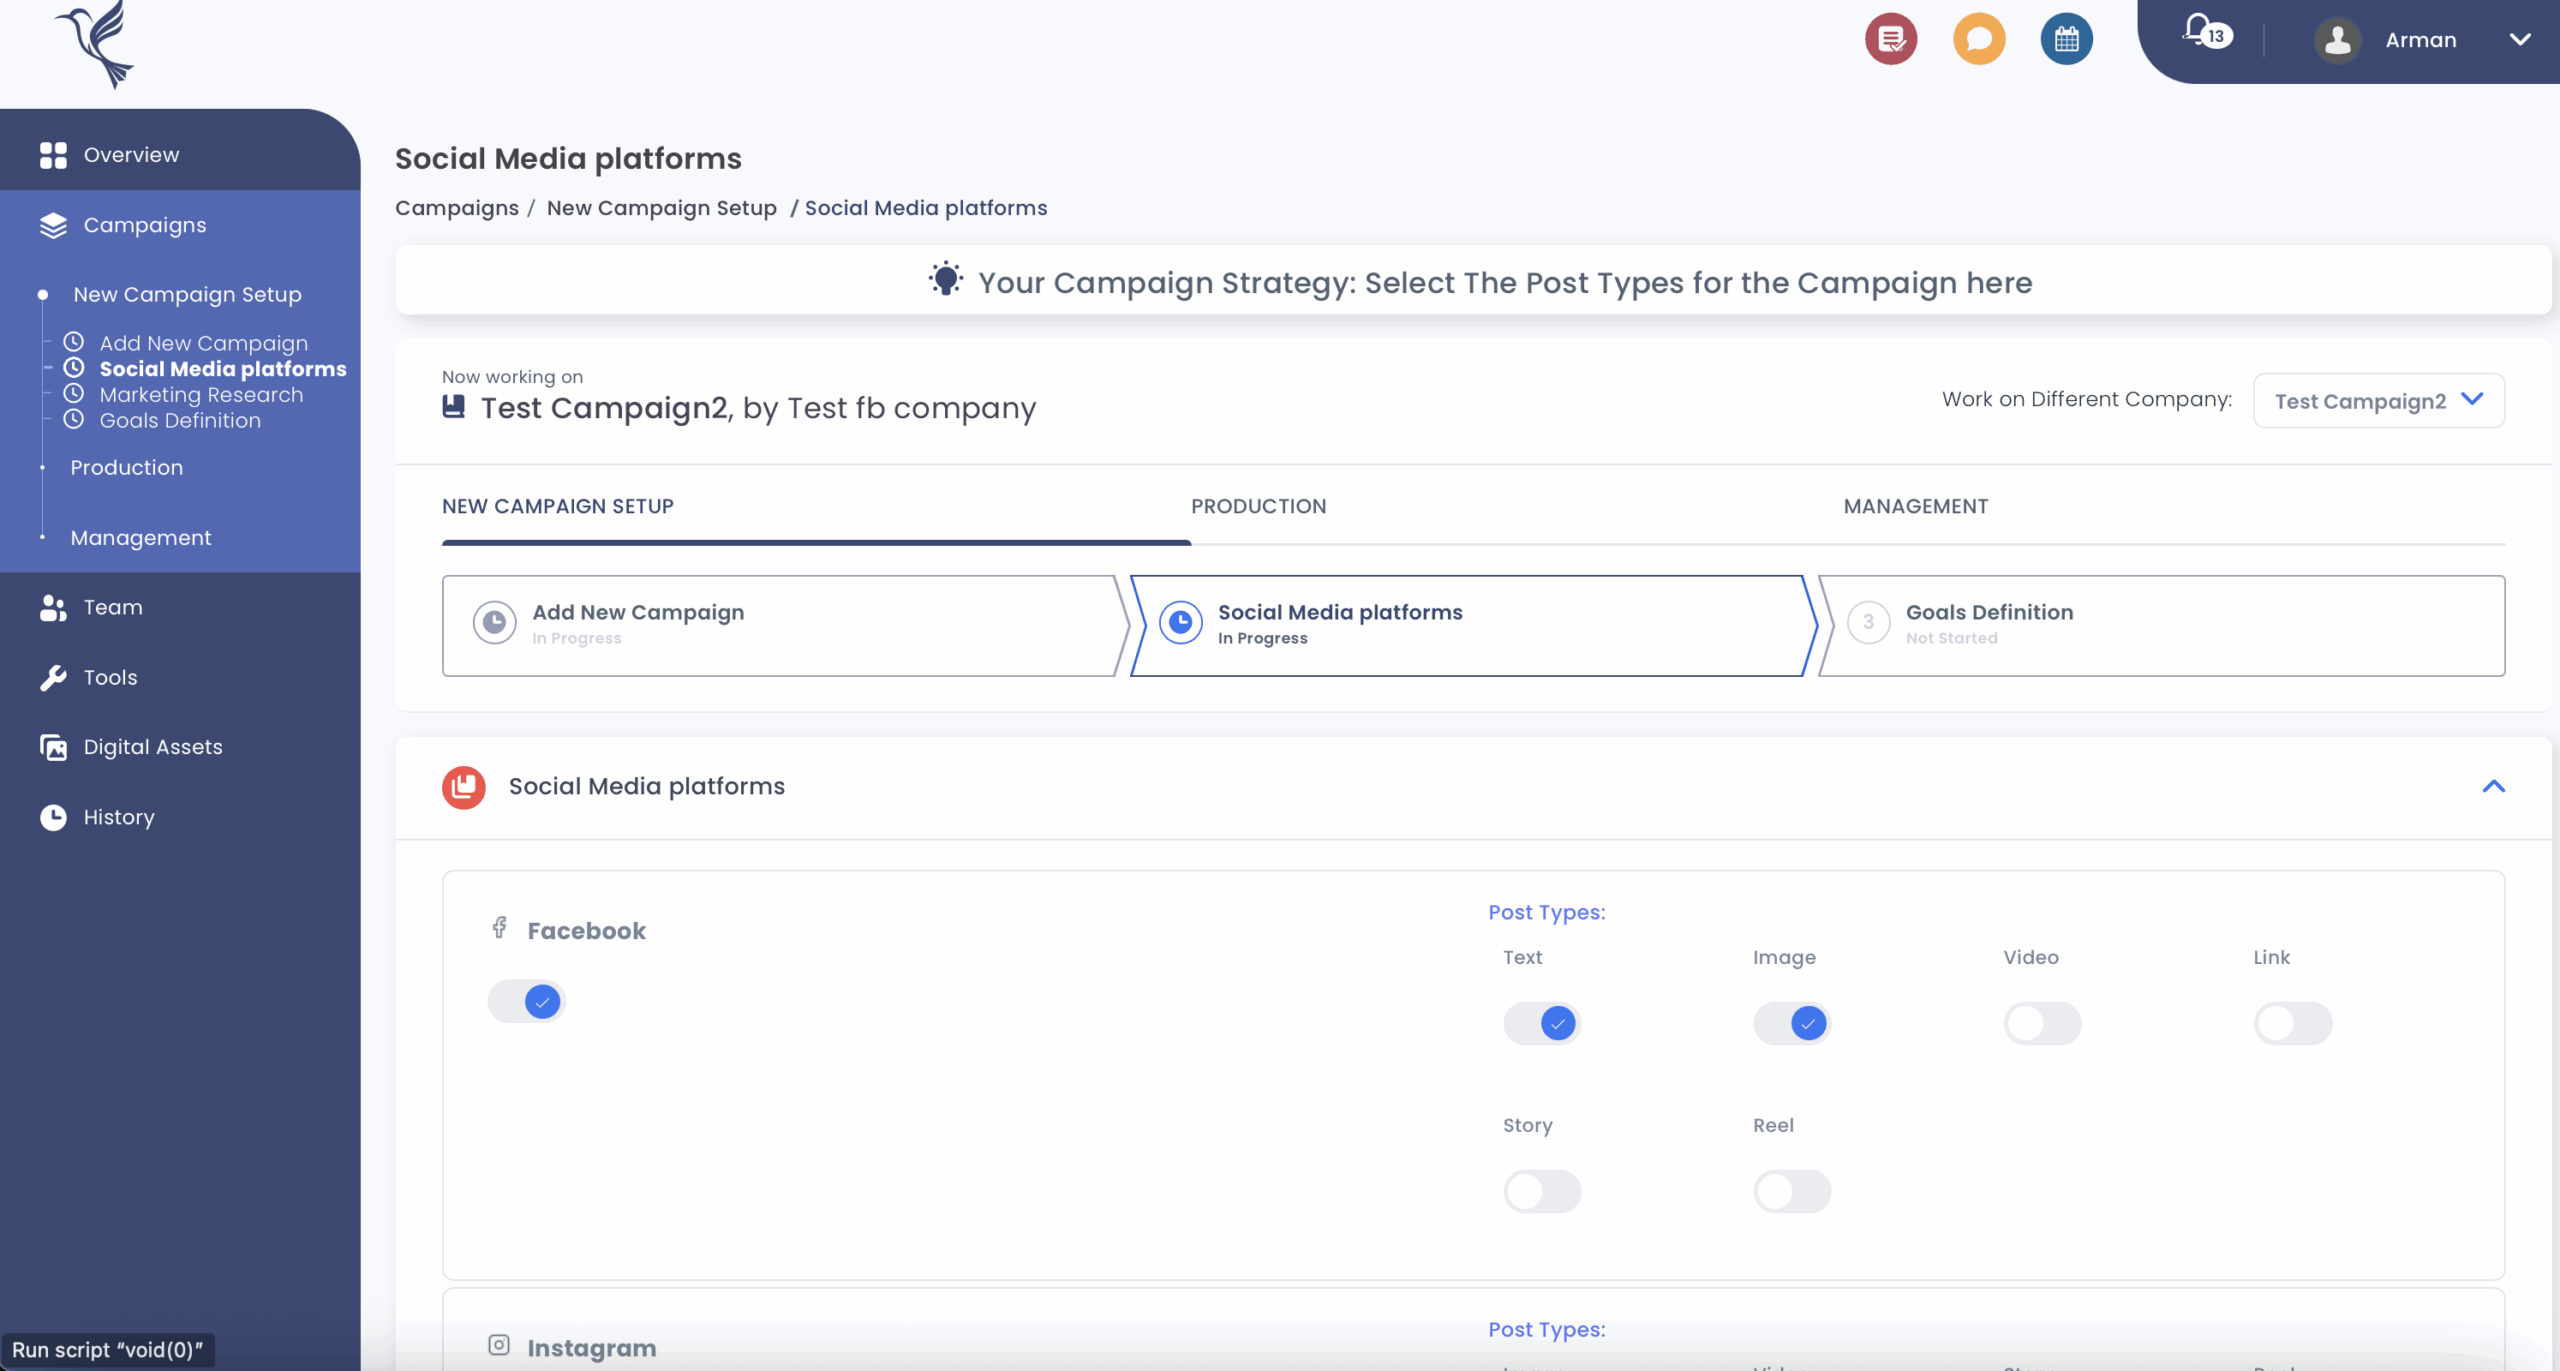2560x1371 pixels.
Task: Open the Test Campaign2 company dropdown
Action: [2378, 400]
